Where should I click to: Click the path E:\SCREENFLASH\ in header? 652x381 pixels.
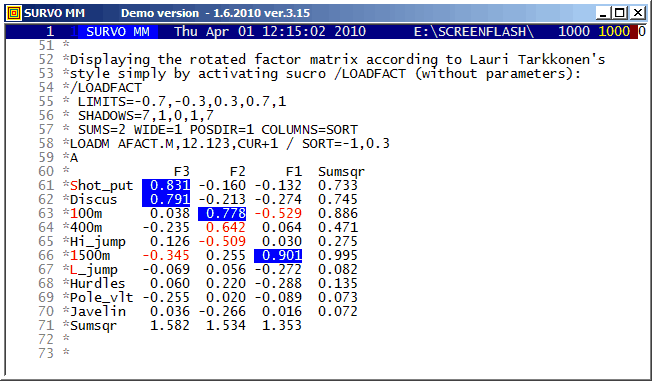point(474,32)
